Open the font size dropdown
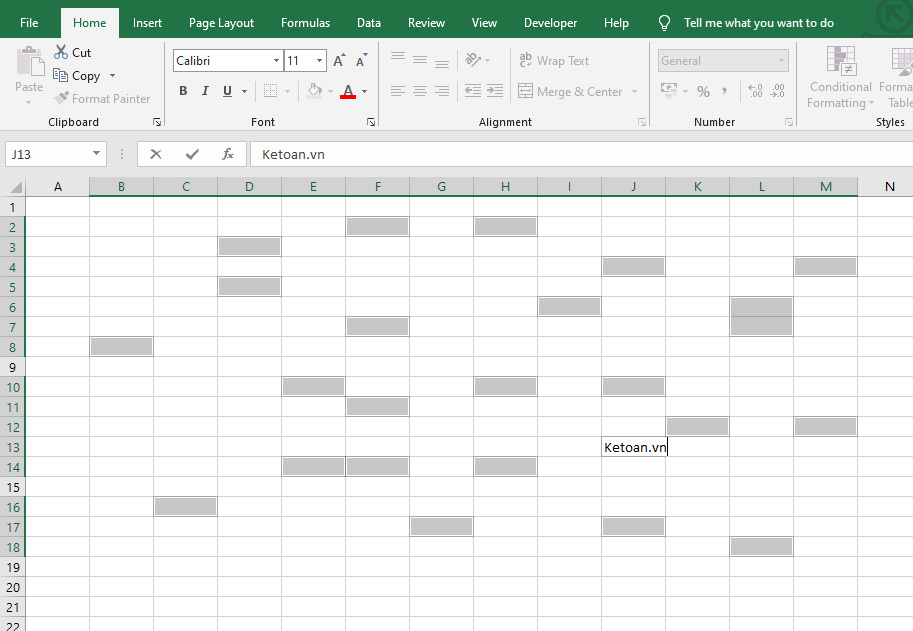This screenshot has height=631, width=913. coord(319,61)
